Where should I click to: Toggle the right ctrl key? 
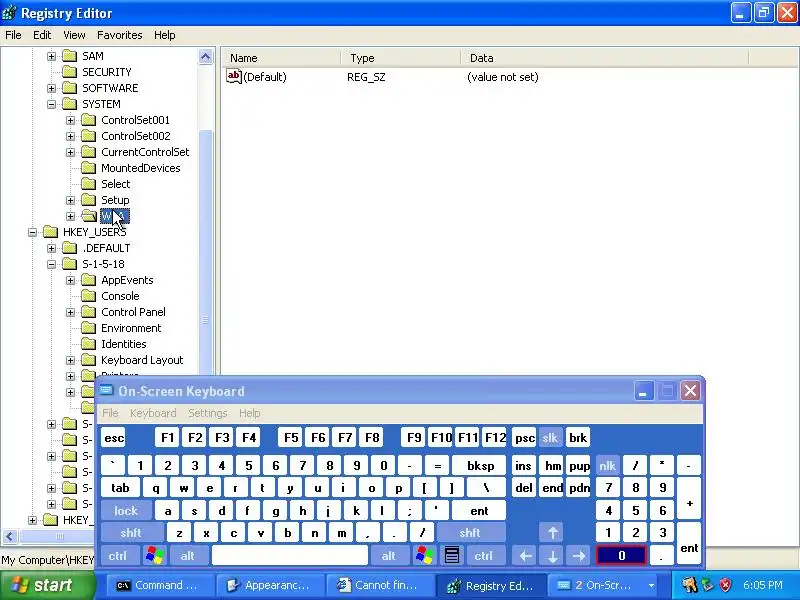[x=484, y=556]
